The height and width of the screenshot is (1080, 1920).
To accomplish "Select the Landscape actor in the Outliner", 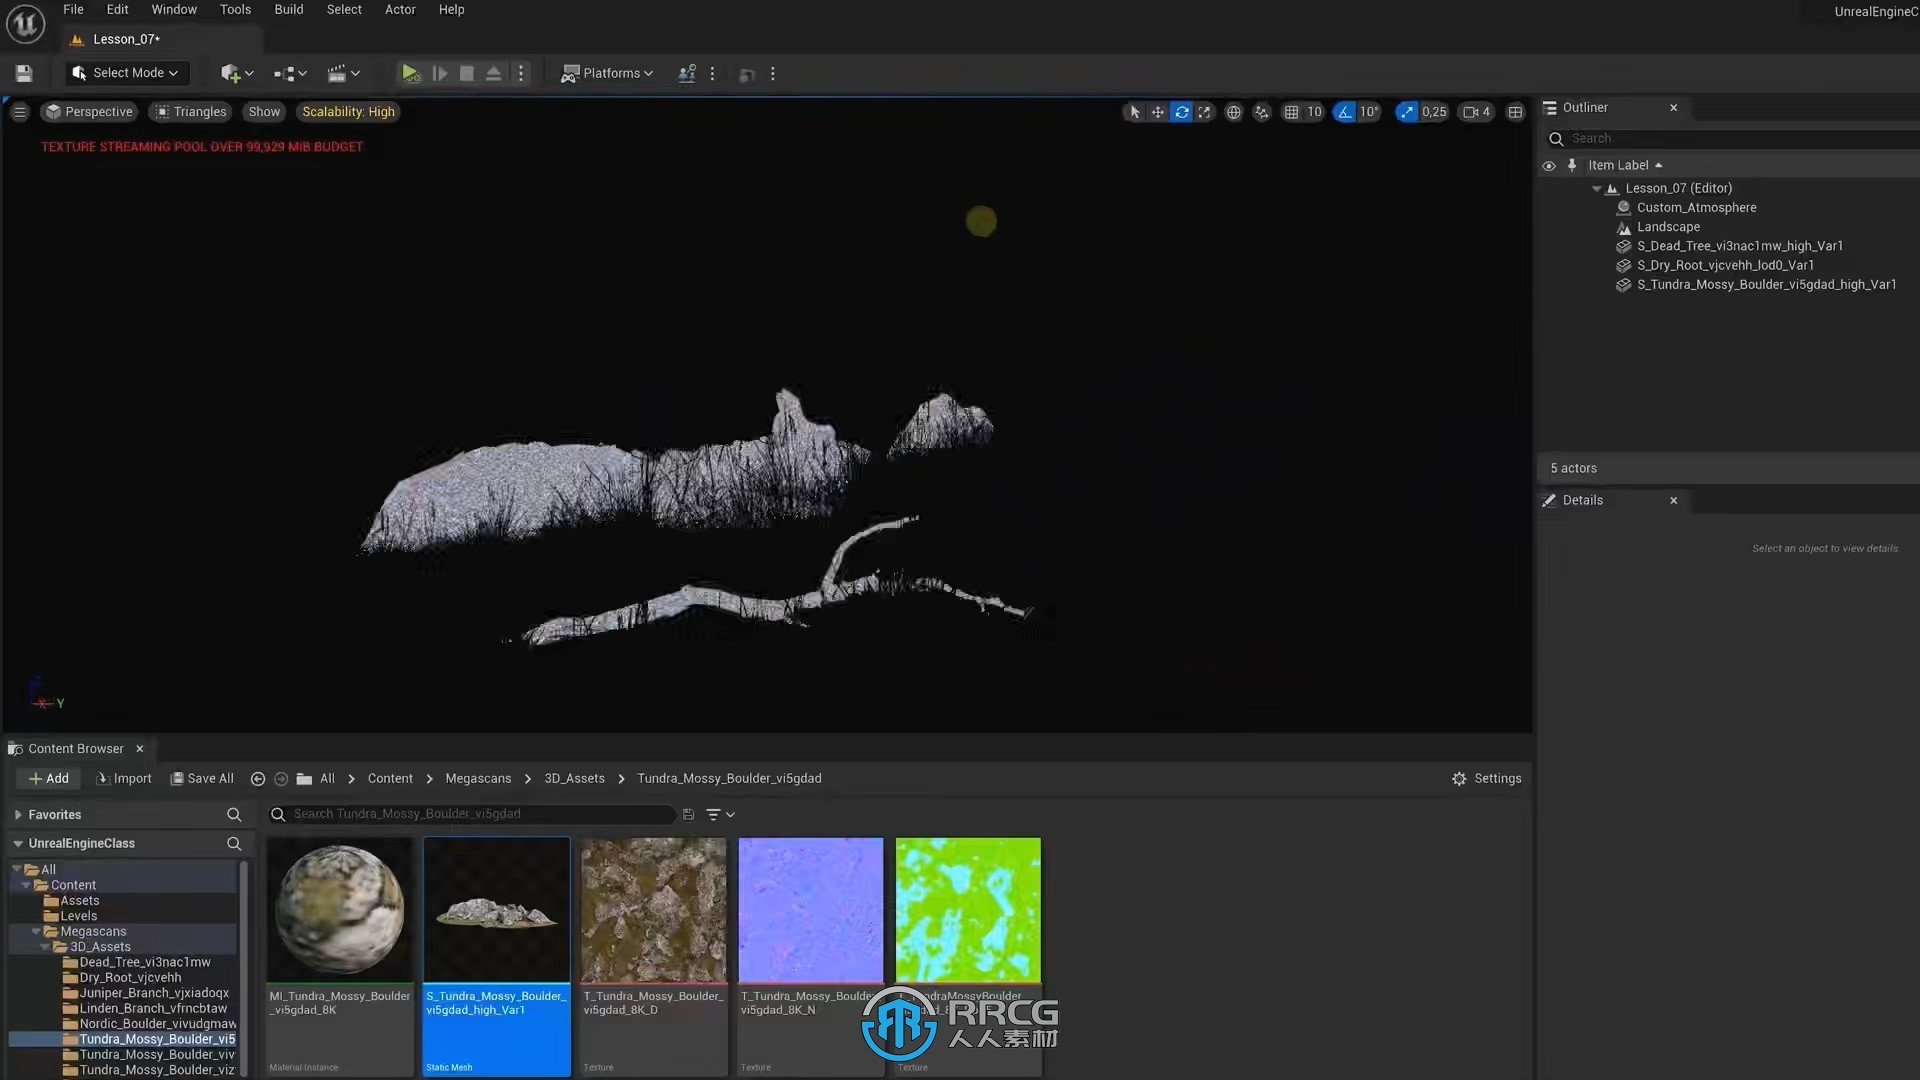I will 1668,227.
